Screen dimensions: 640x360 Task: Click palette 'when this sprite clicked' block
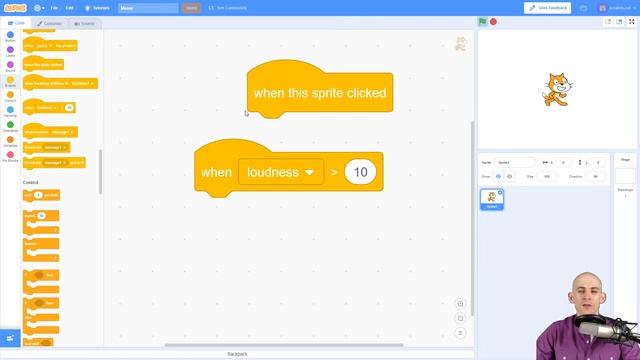click(43, 64)
